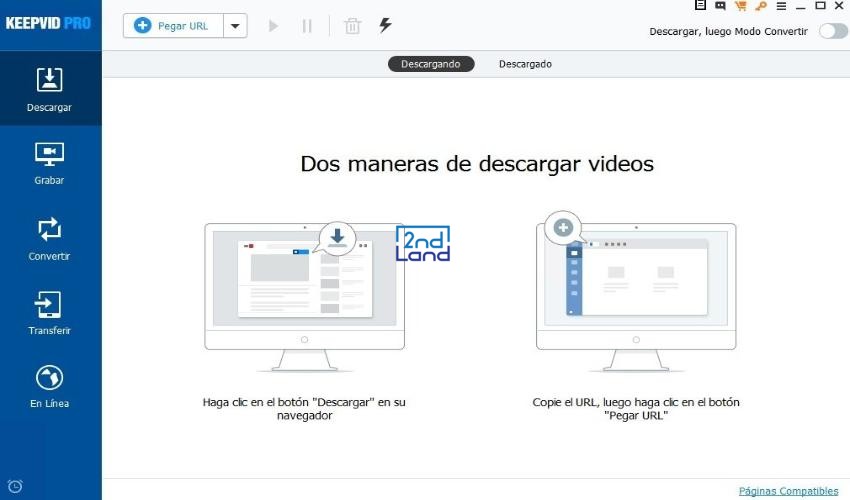Maximize the KeepVid Pro window
The height and width of the screenshot is (500, 850).
pyautogui.click(x=821, y=5)
